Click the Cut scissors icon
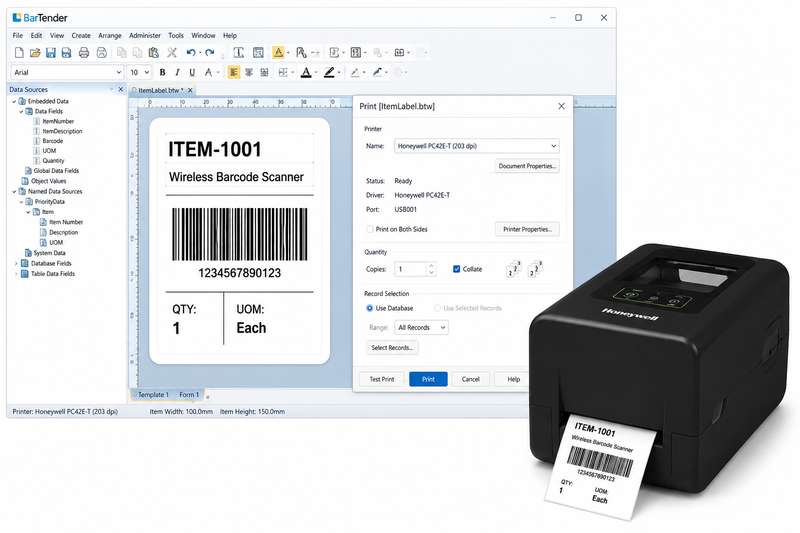The width and height of the screenshot is (800, 533). [x=172, y=53]
